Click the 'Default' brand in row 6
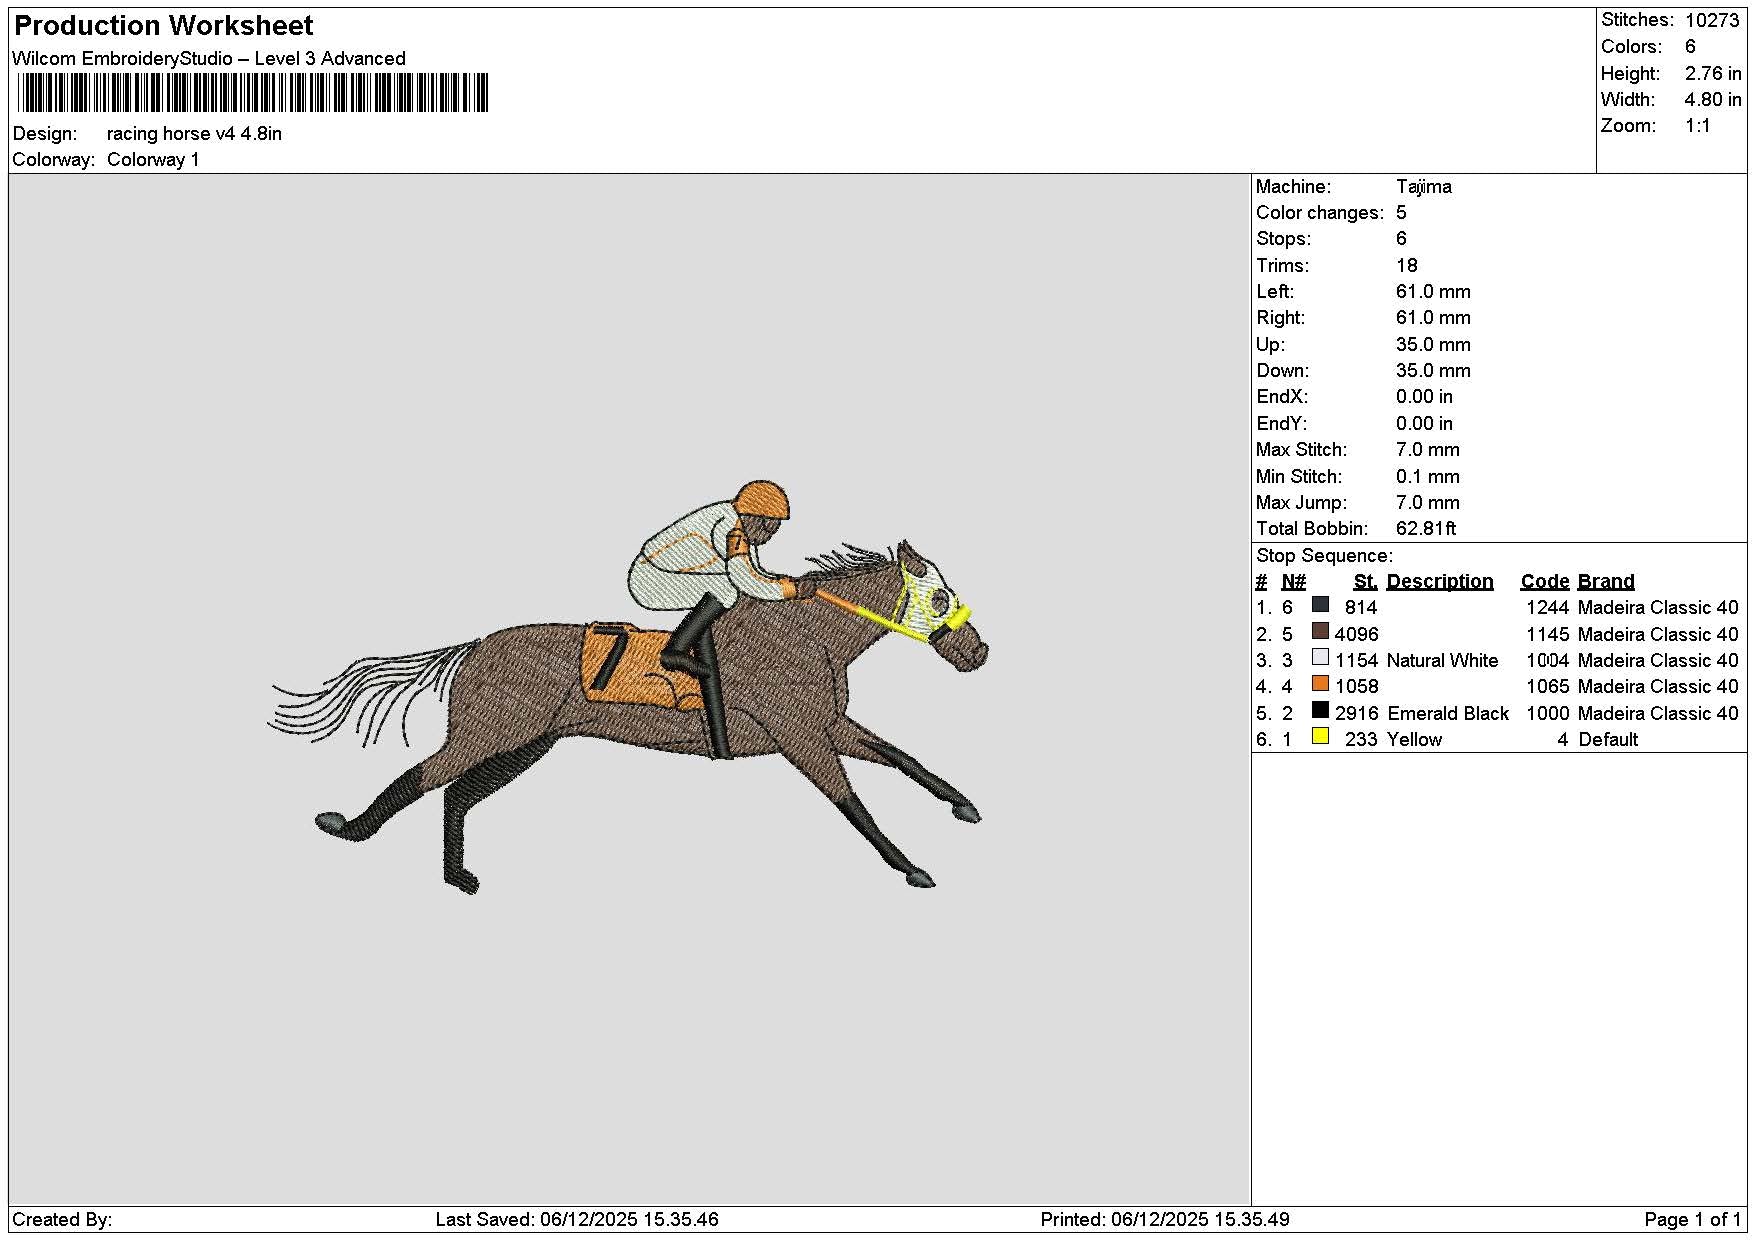This screenshot has height=1240, width=1755. coord(1608,739)
